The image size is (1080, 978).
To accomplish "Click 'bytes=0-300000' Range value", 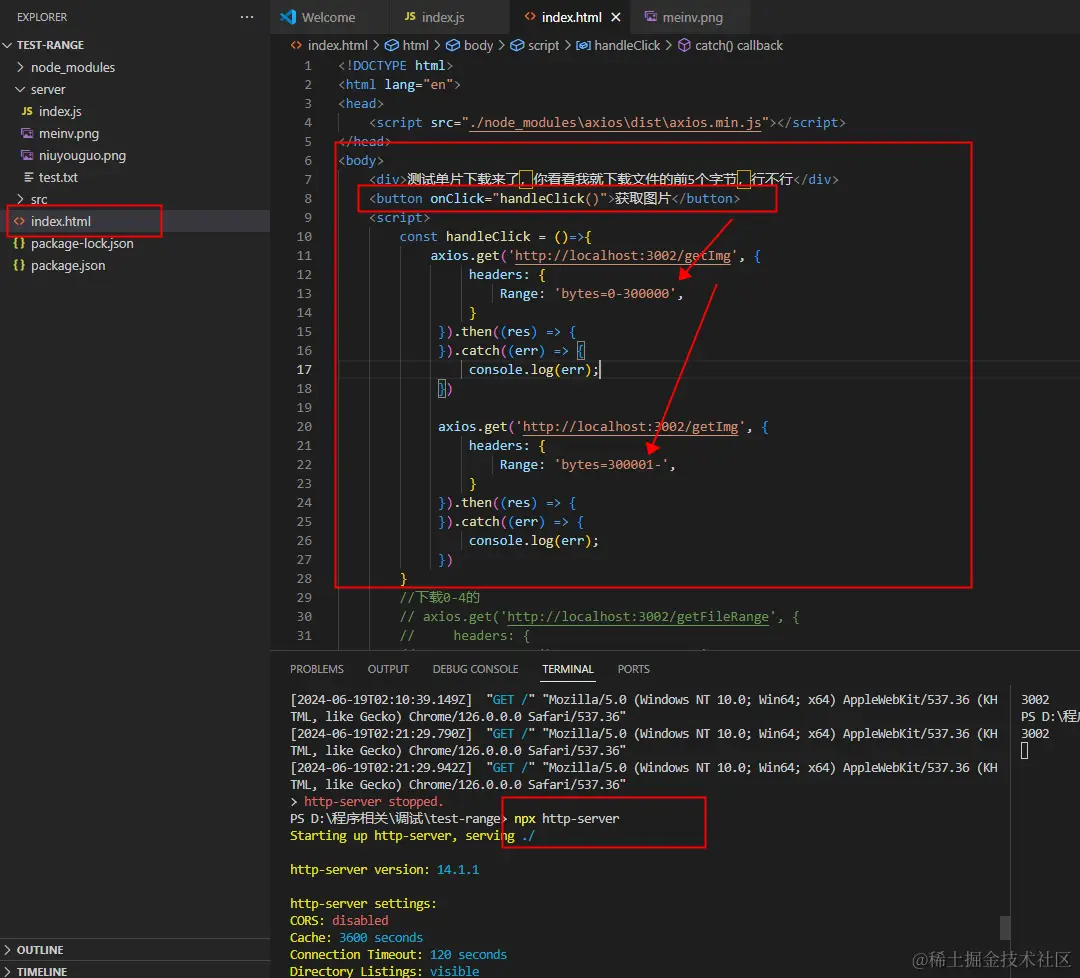I will click(x=614, y=294).
